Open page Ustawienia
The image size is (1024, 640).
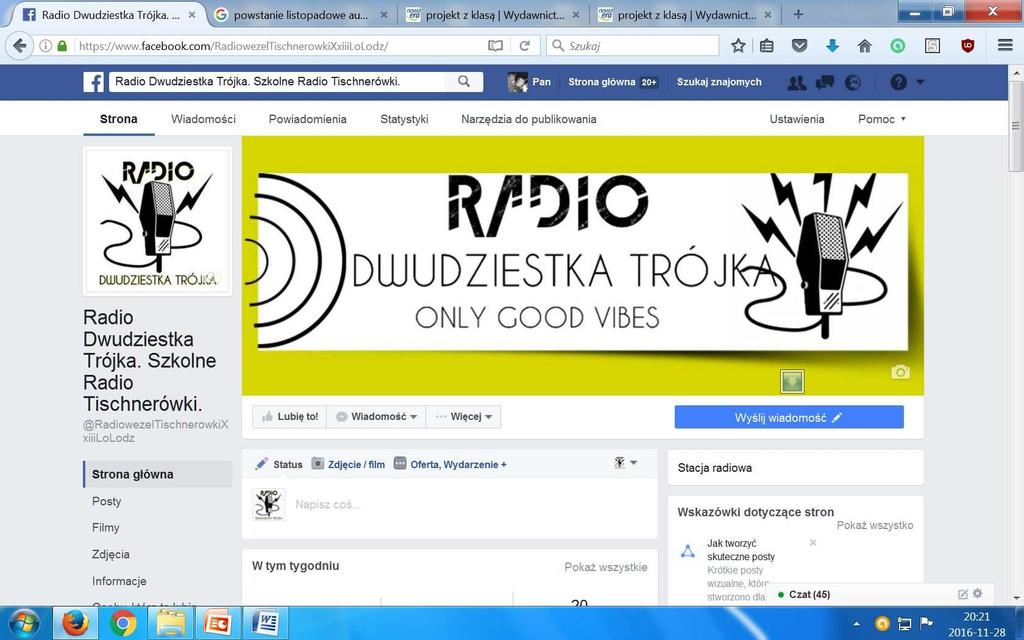click(x=797, y=119)
